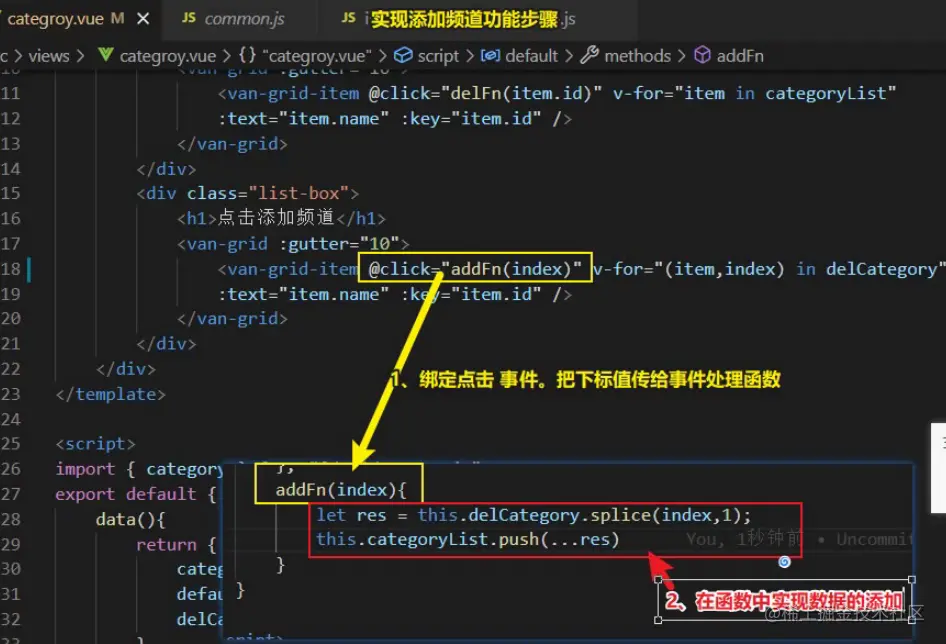Click the variable icon beside default

click(490, 56)
